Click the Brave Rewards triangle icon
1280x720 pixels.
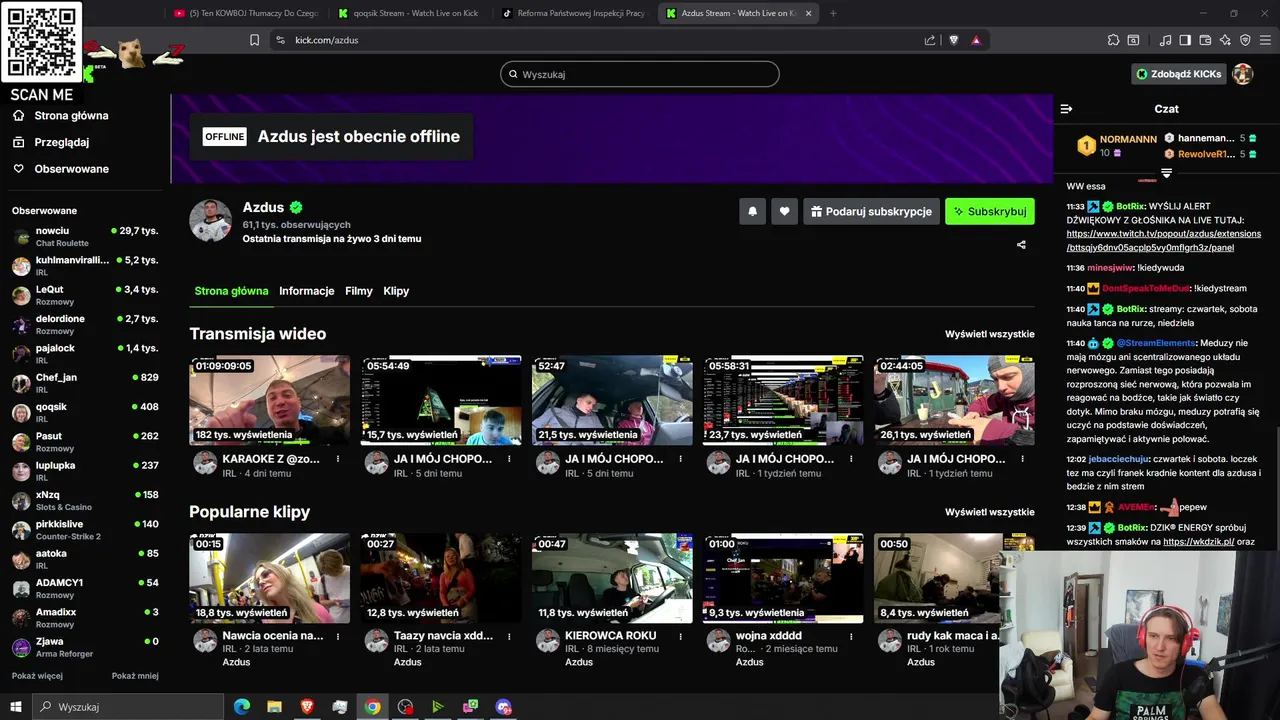coord(975,40)
